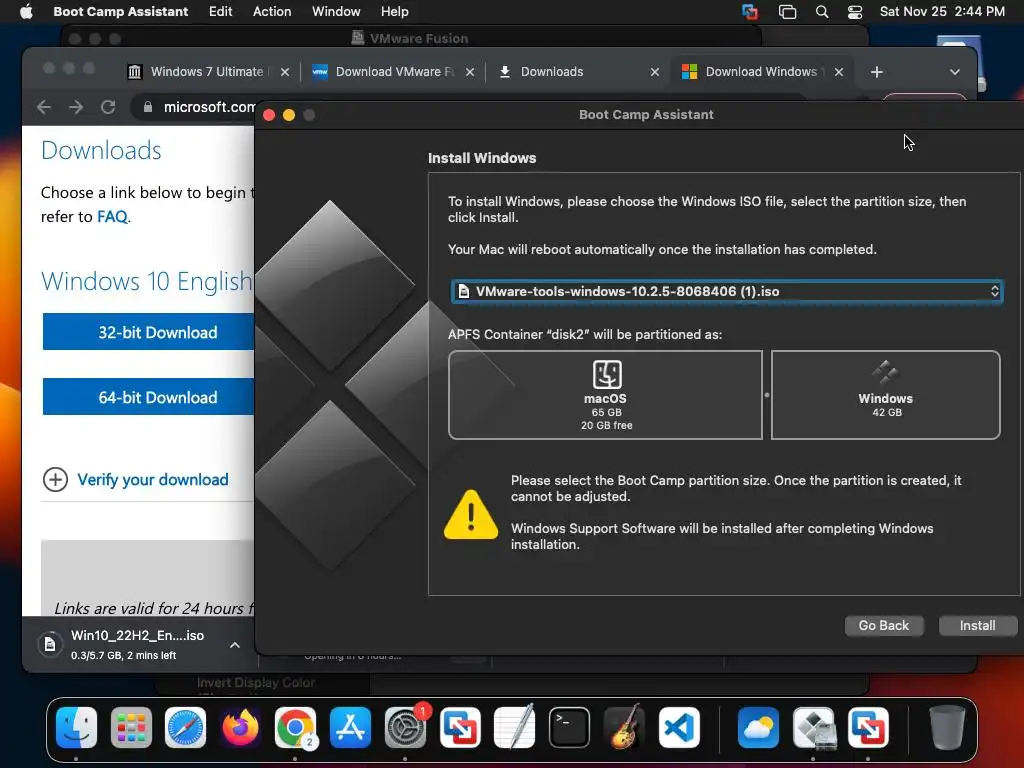Viewport: 1024px width, 768px height.
Task: Click Go Back in Boot Camp Assistant
Action: 884,626
